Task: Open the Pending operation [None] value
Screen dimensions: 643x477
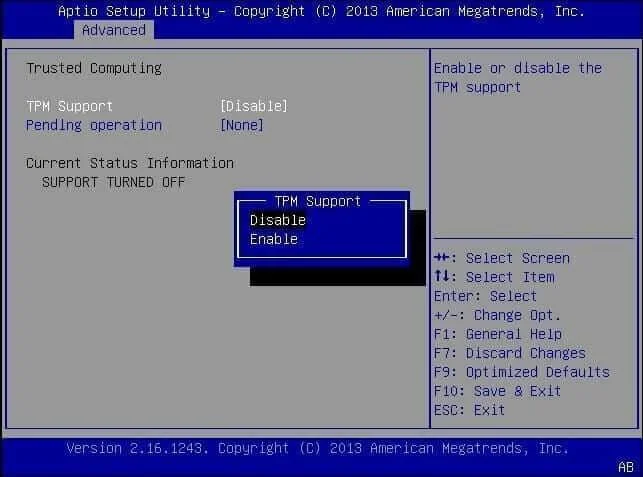Action: coord(242,125)
